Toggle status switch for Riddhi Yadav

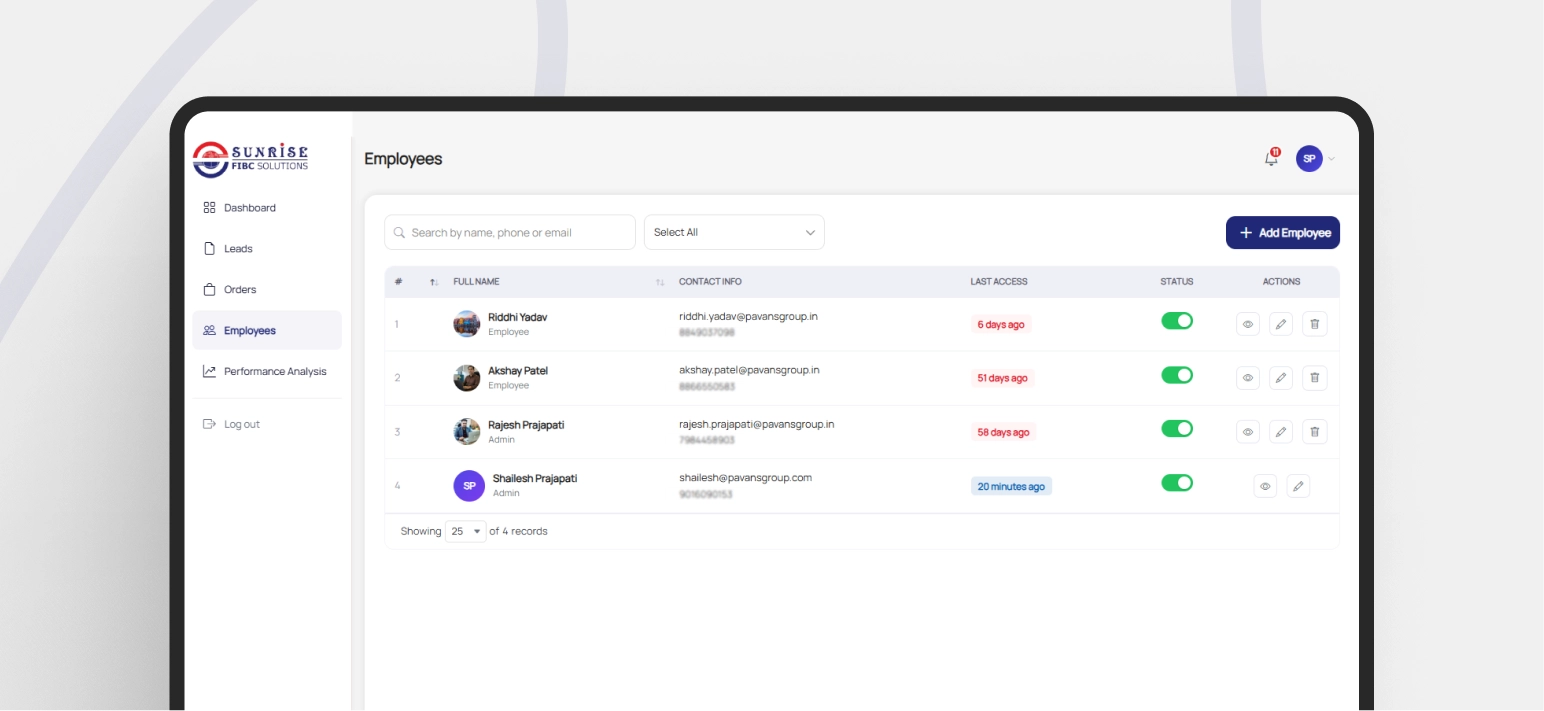point(1177,321)
